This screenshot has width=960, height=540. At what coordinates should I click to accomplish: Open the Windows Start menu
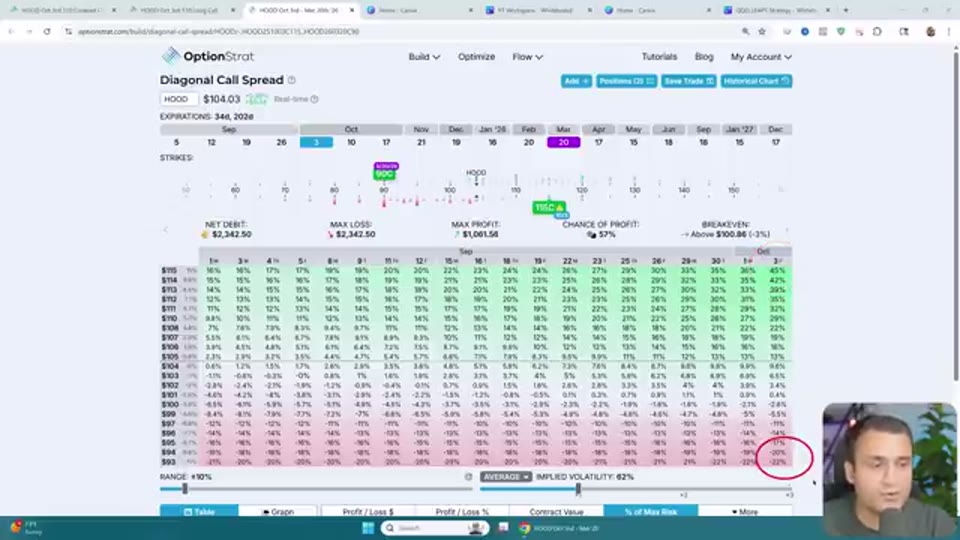coord(368,528)
